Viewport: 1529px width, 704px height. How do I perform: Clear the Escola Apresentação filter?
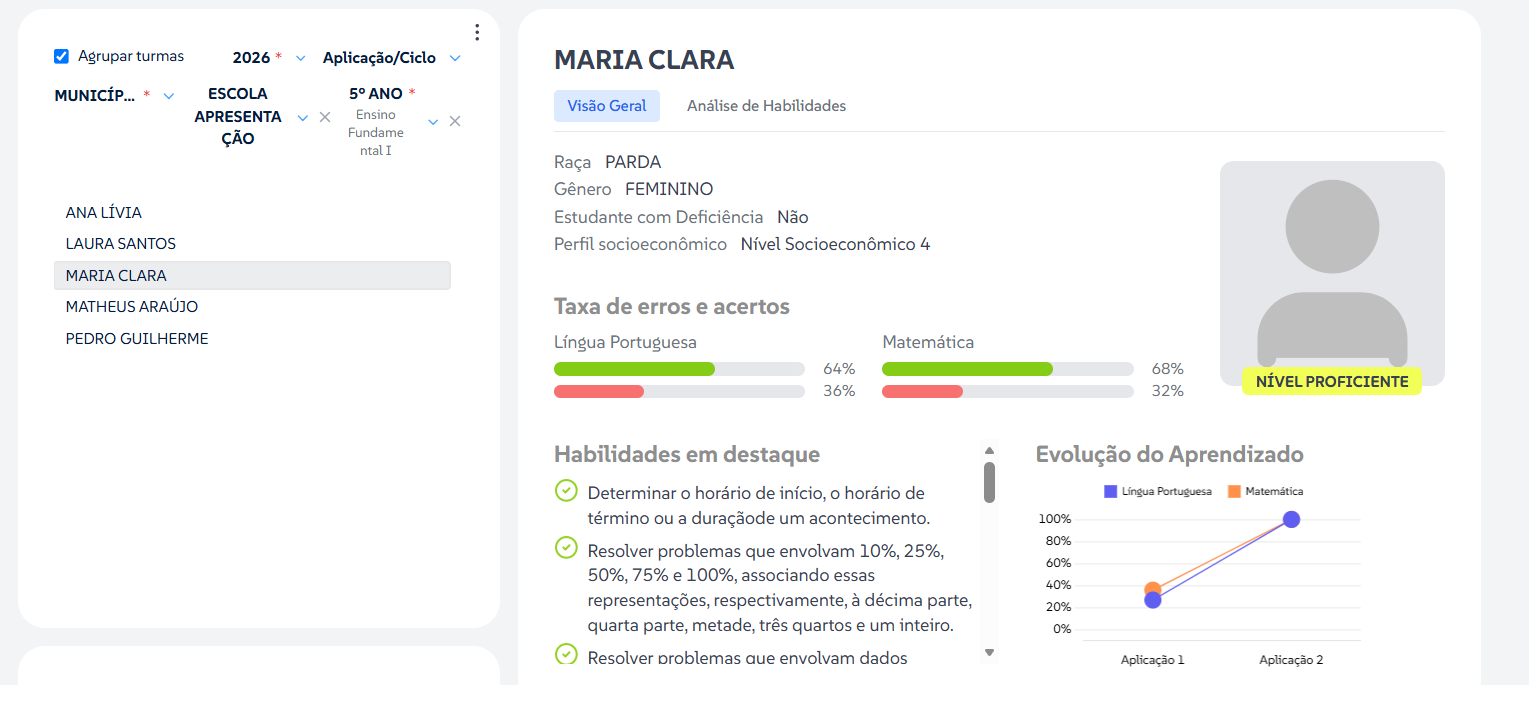point(325,117)
